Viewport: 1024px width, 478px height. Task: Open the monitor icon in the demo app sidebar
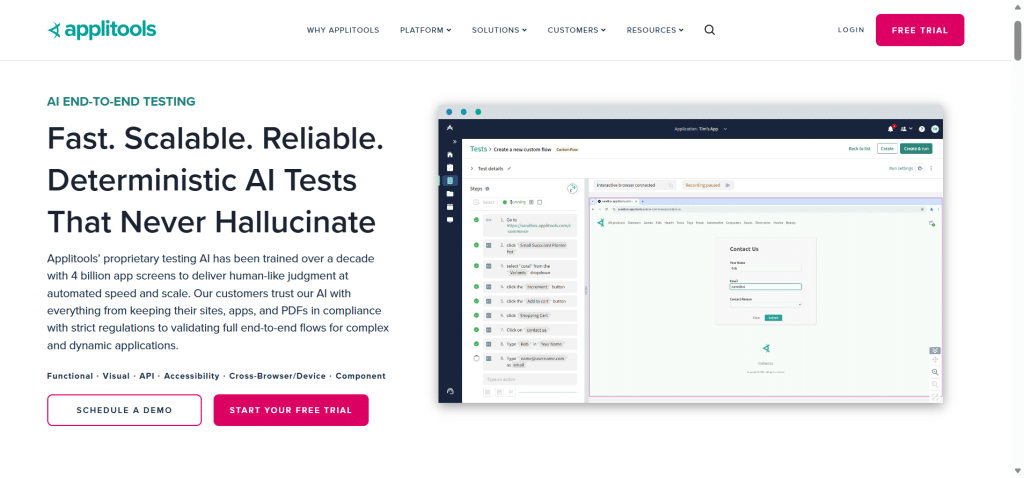(450, 220)
